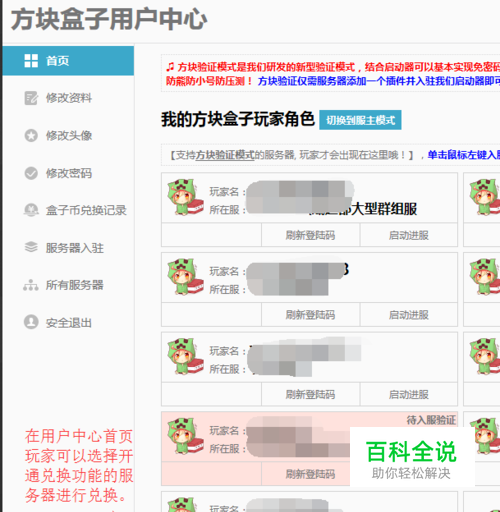This screenshot has width=500, height=512.
Task: Click 启动进服 in the third player card
Action: [x=409, y=395]
